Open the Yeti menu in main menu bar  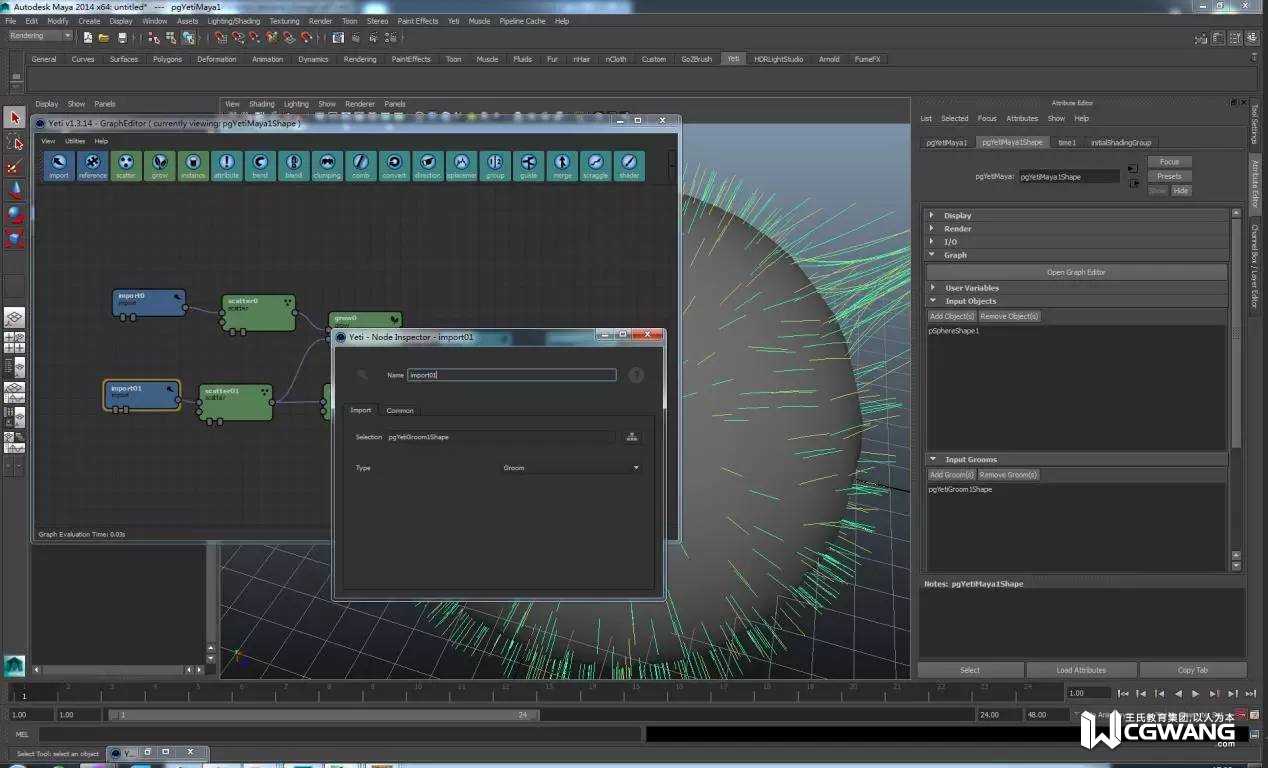(x=453, y=21)
